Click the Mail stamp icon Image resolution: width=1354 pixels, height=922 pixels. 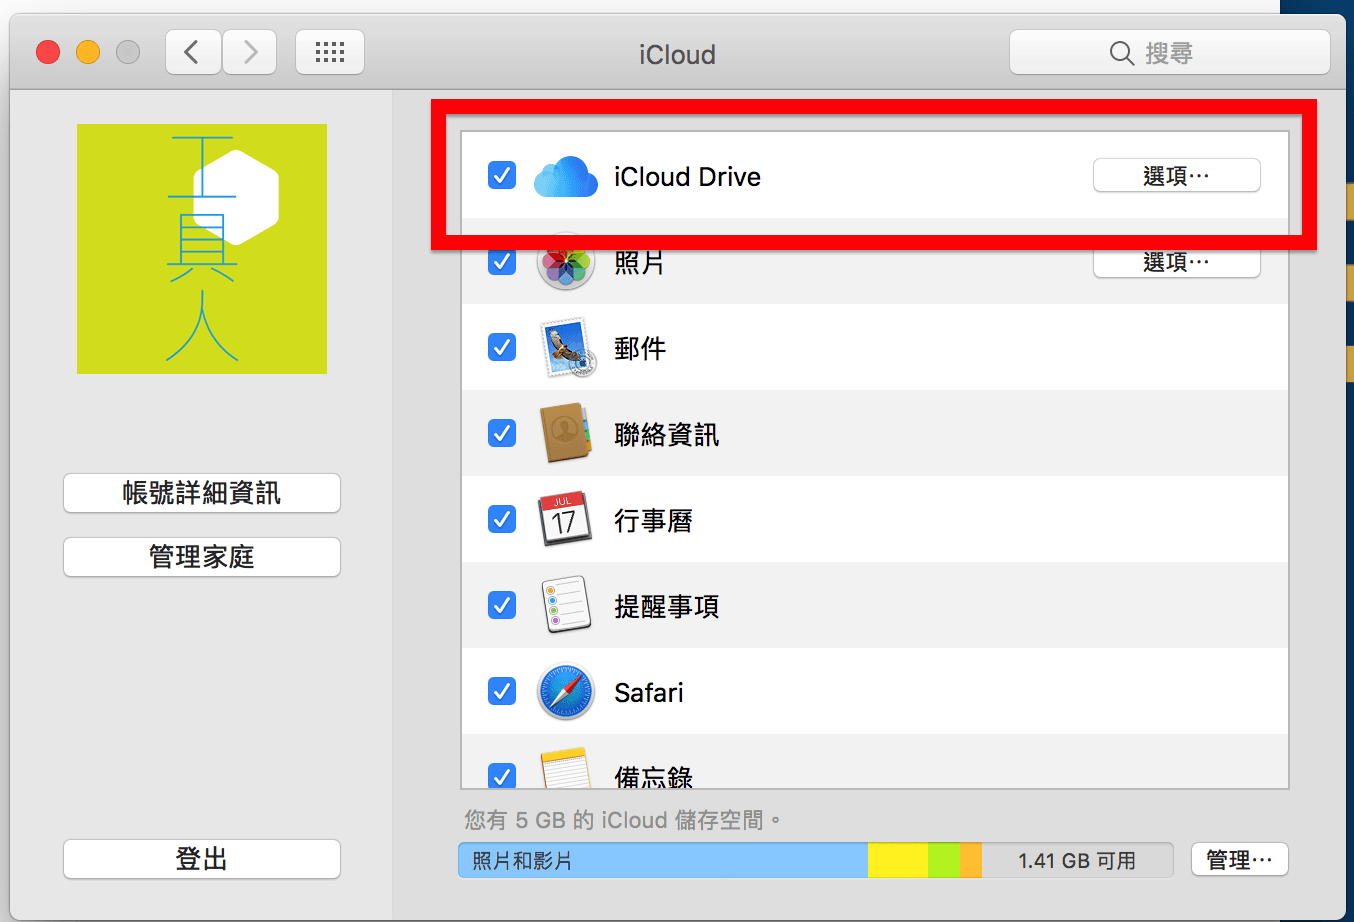[x=567, y=348]
